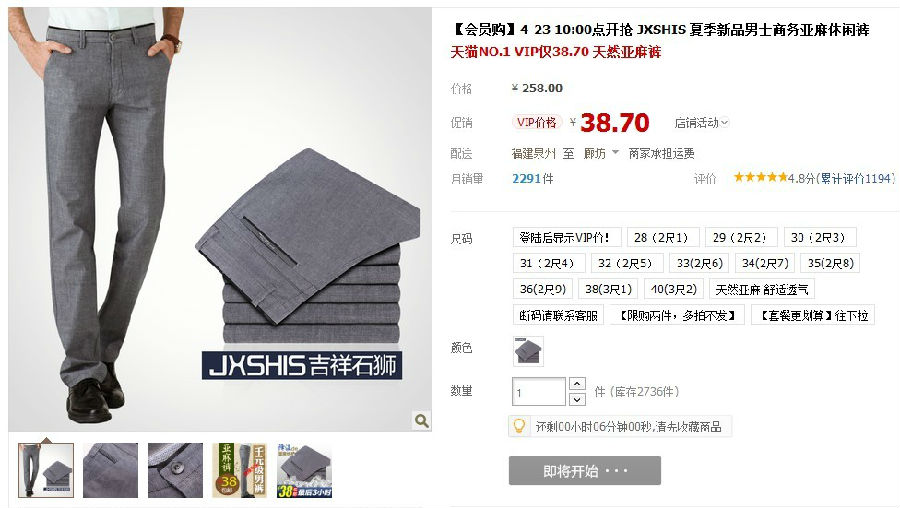This screenshot has height=508, width=900.
Task: Select the gray pants color swatch
Action: [528, 351]
